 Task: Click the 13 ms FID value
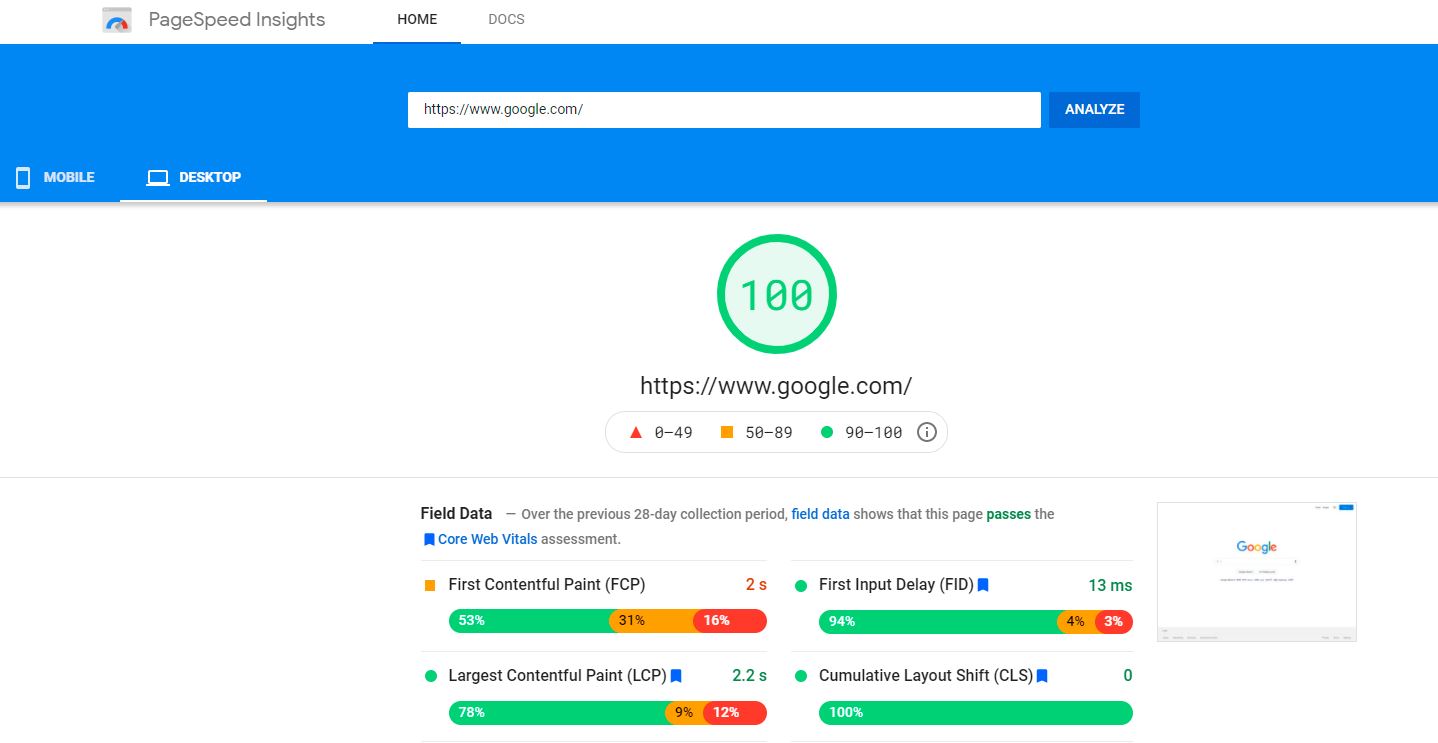coord(1110,585)
